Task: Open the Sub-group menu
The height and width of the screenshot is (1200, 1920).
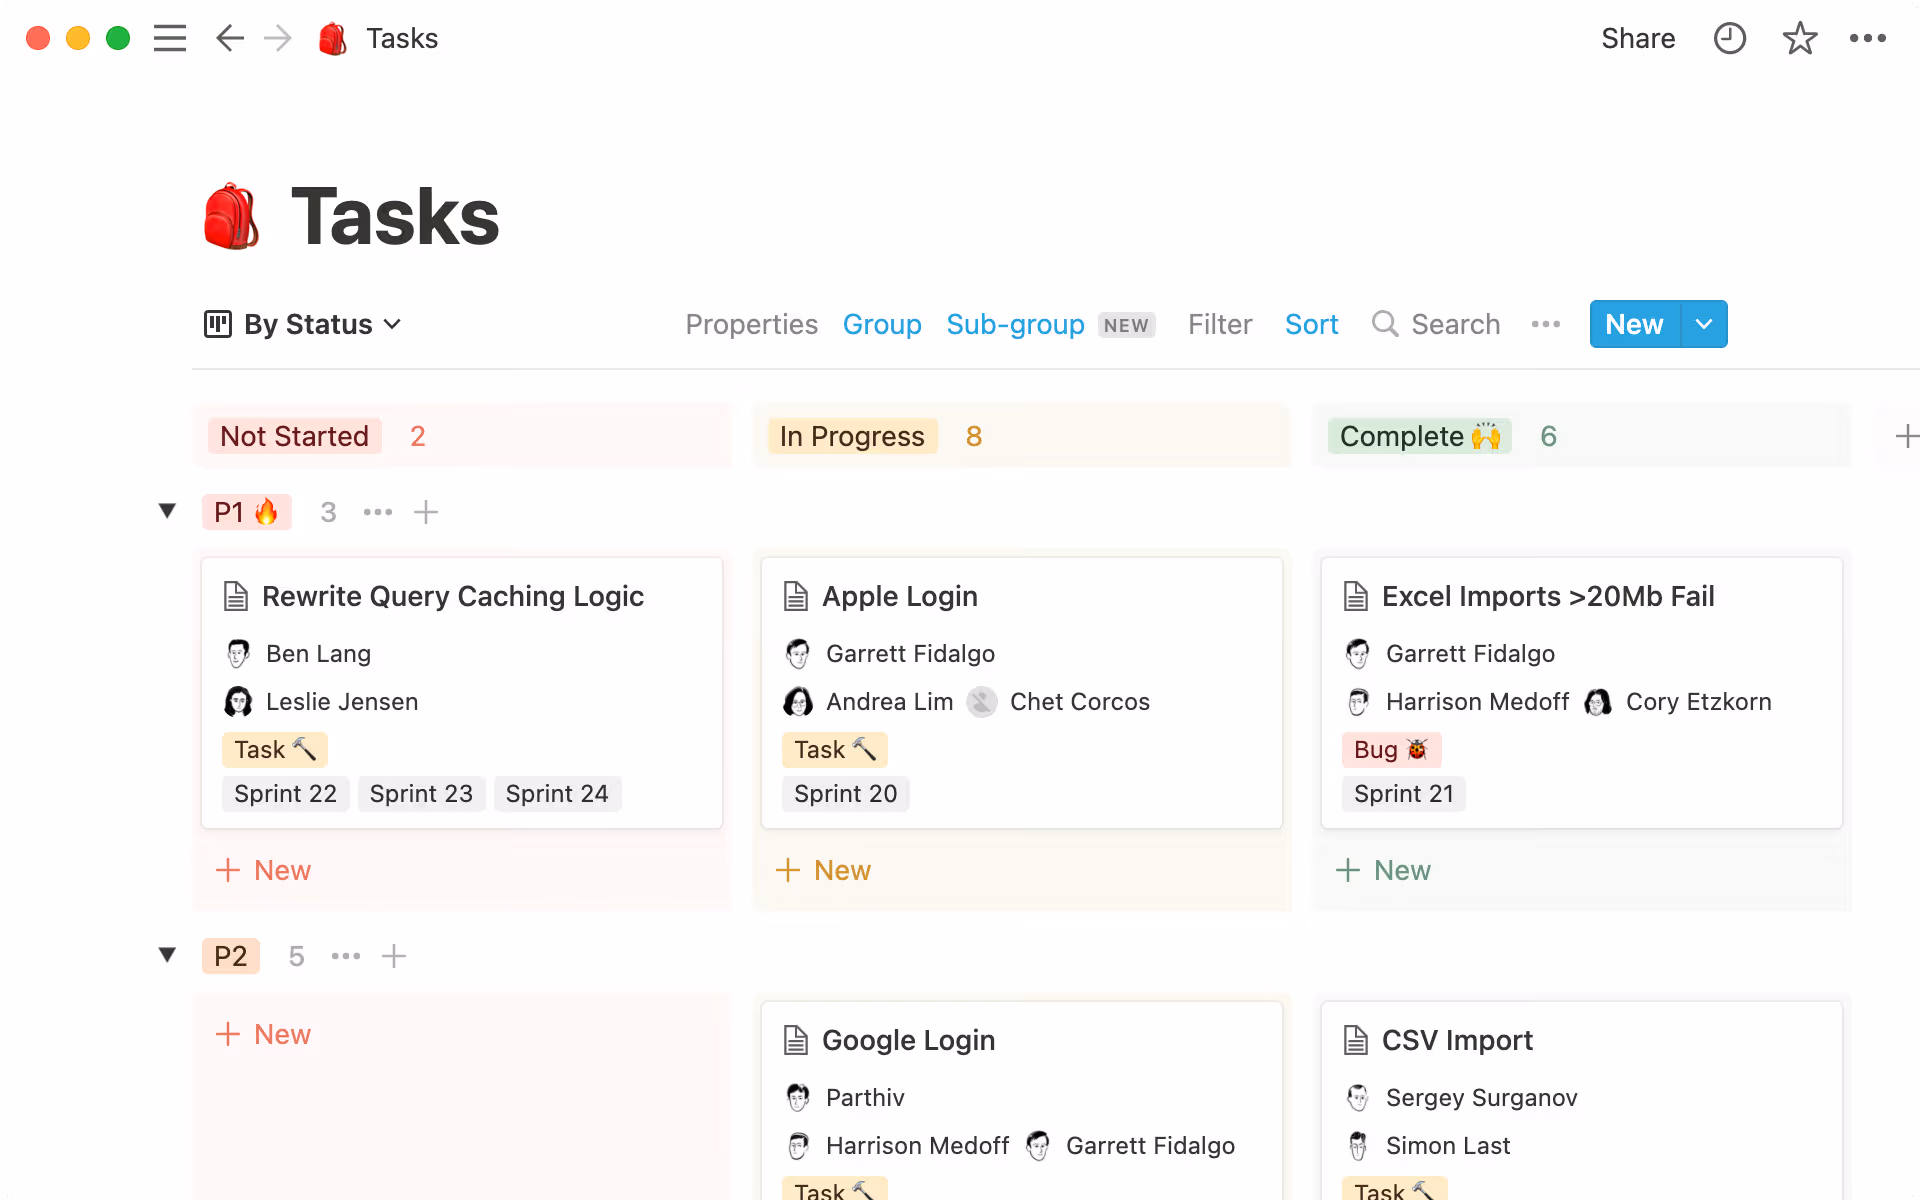Action: (1015, 324)
